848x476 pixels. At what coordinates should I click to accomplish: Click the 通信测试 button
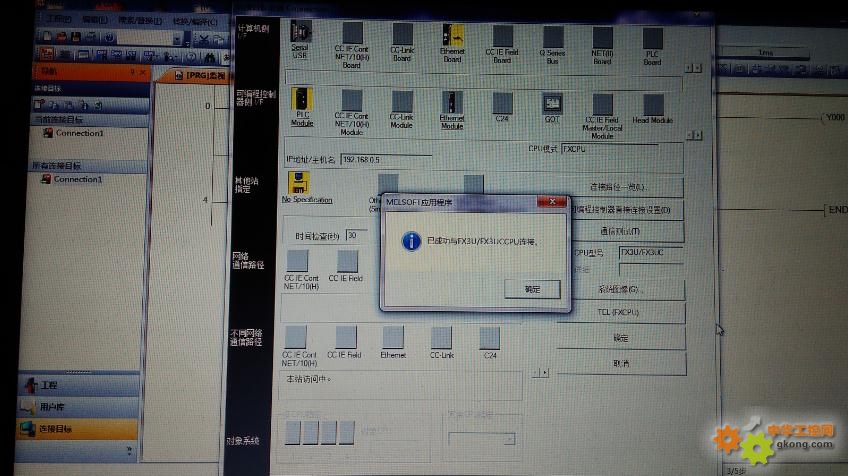click(627, 232)
